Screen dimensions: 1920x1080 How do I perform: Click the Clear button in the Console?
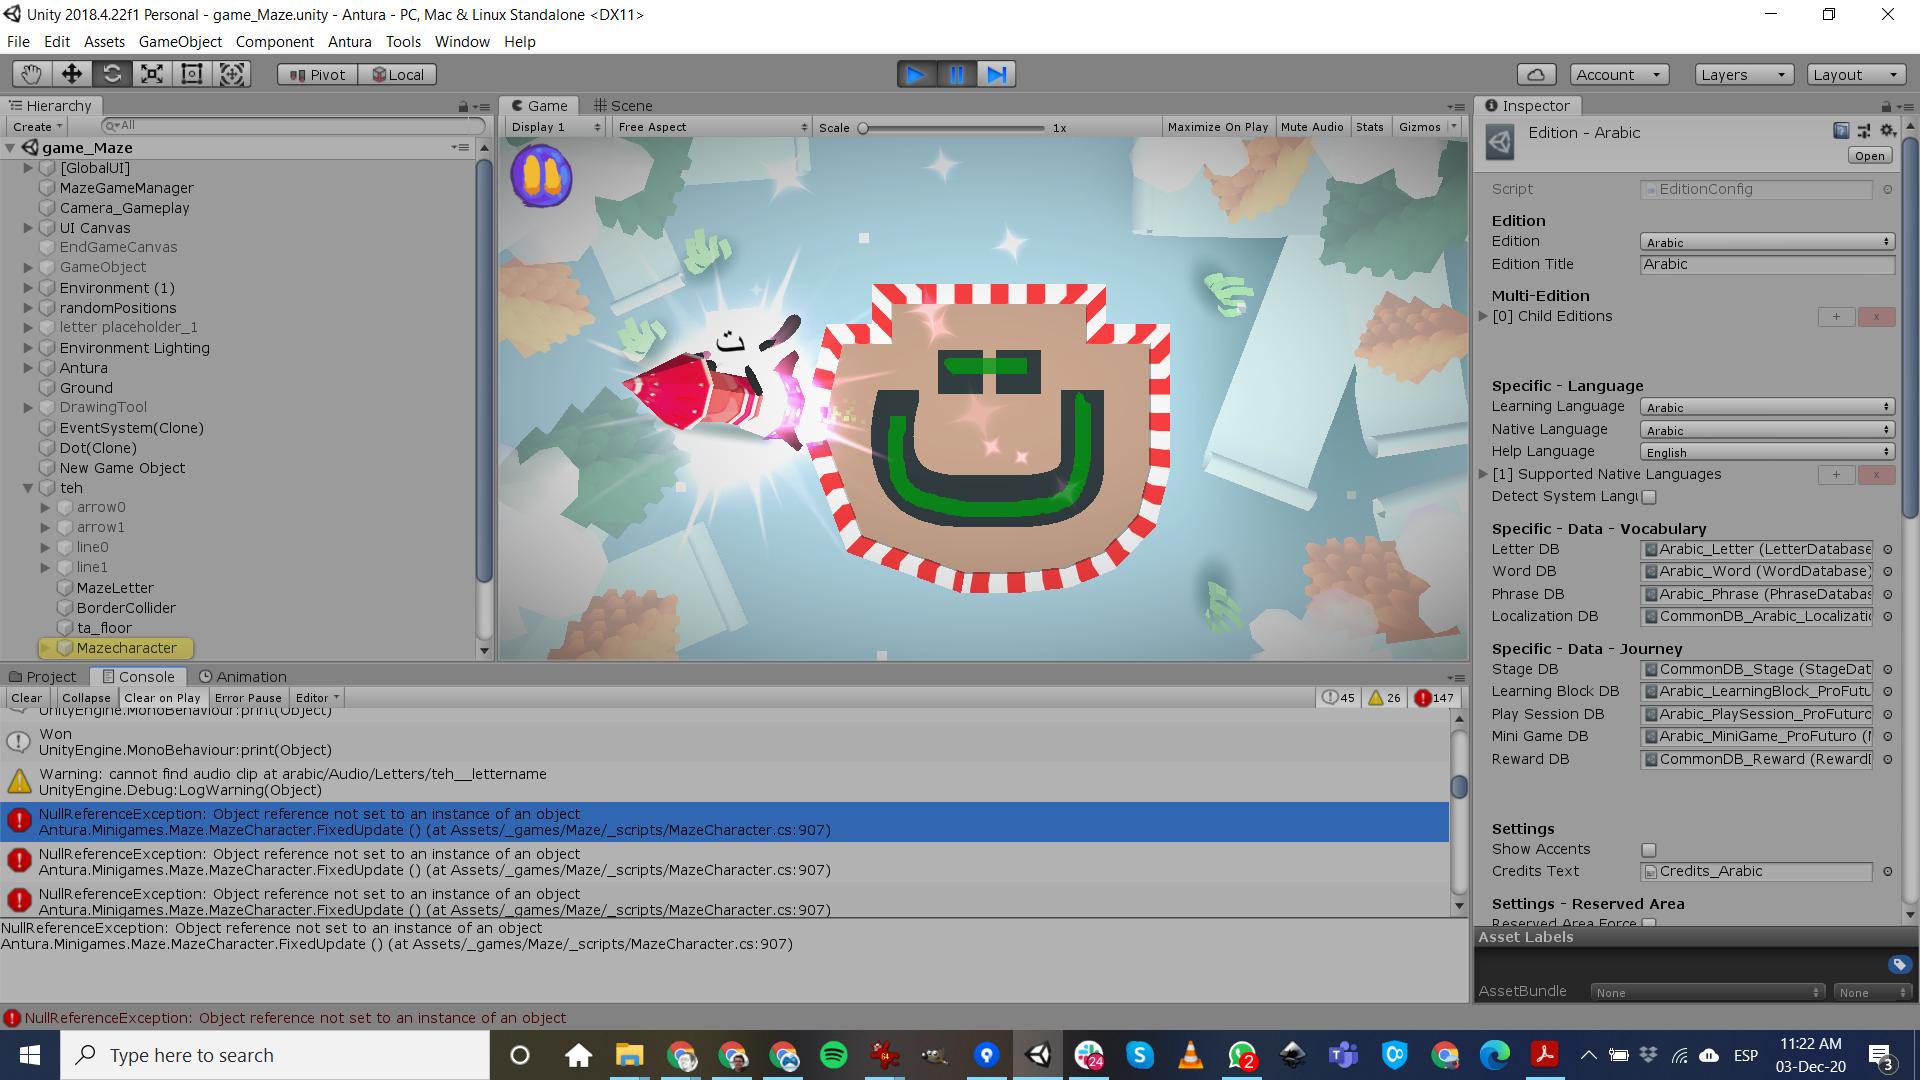pyautogui.click(x=26, y=697)
